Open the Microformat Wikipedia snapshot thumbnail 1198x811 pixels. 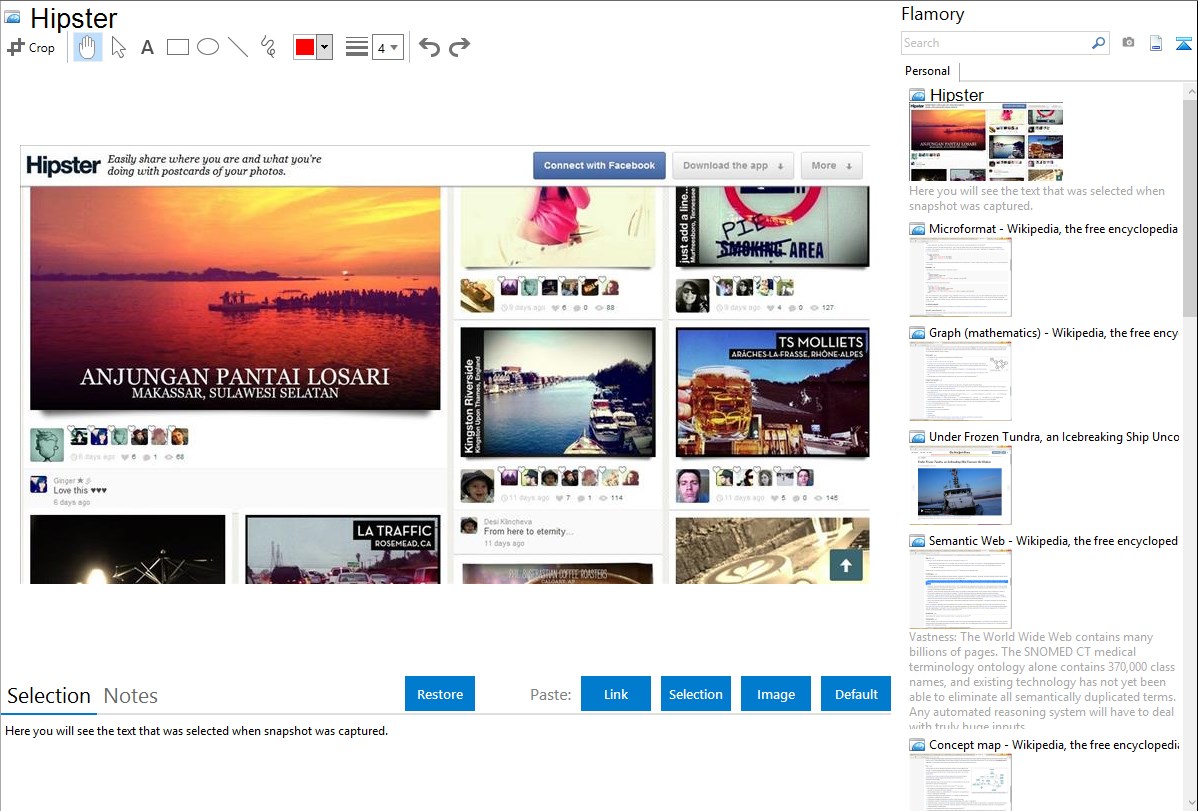tap(960, 277)
